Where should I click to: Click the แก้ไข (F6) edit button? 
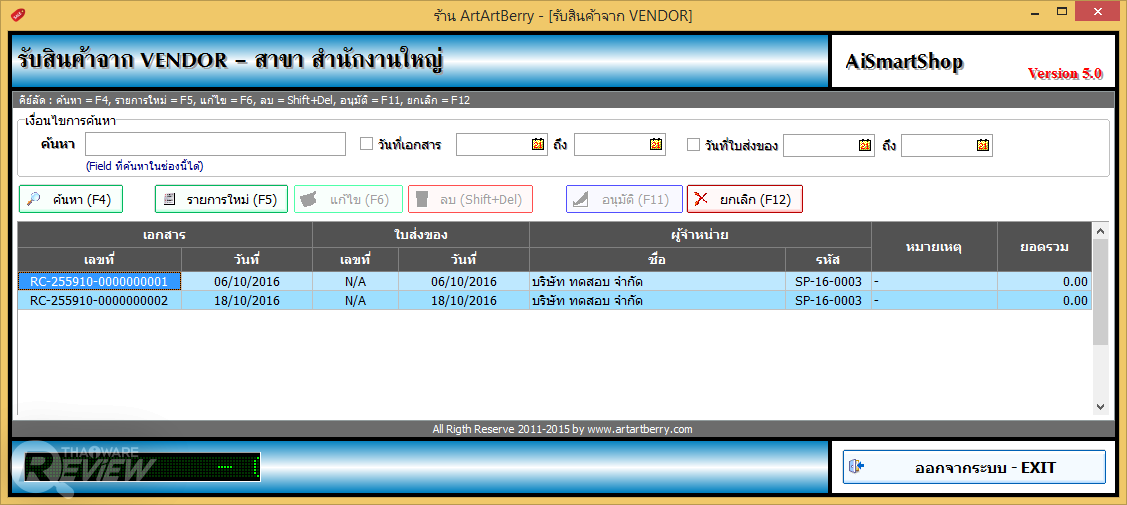pos(349,199)
